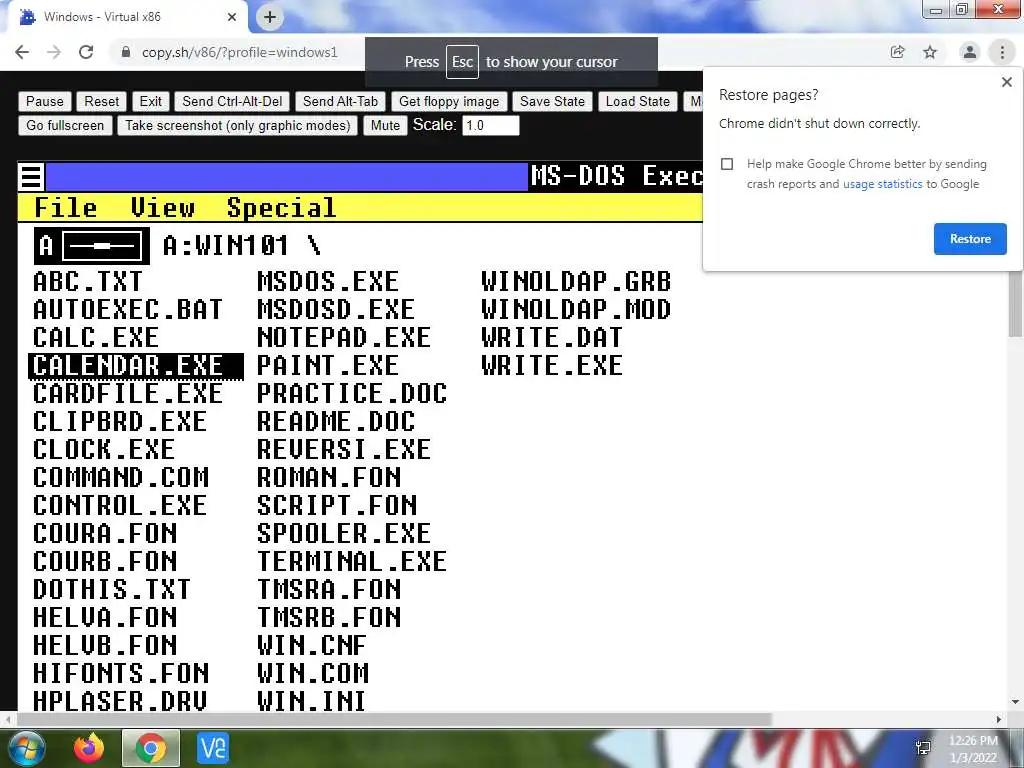Click Save State button
Screen dimensions: 1024x768
click(552, 101)
